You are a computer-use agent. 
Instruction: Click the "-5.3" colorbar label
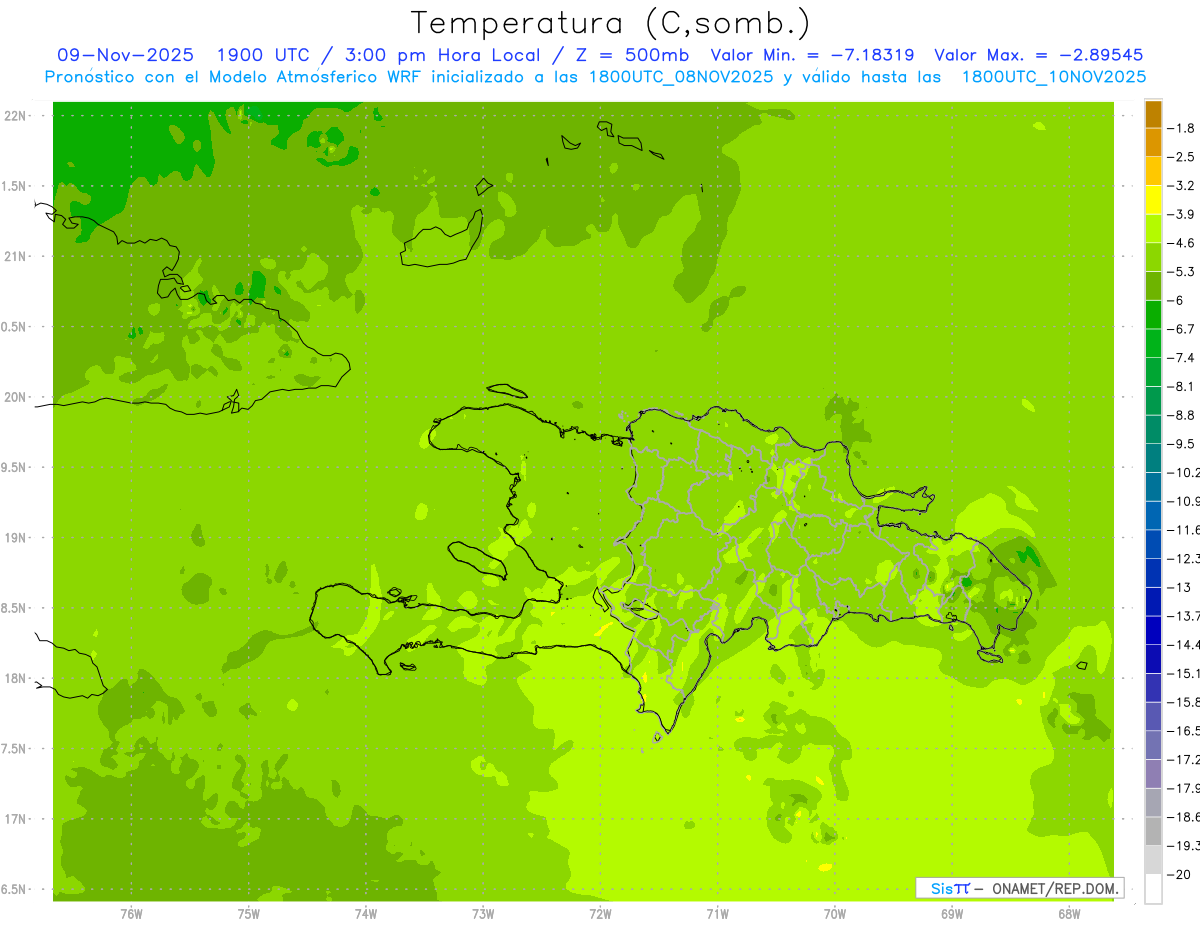(x=1181, y=272)
